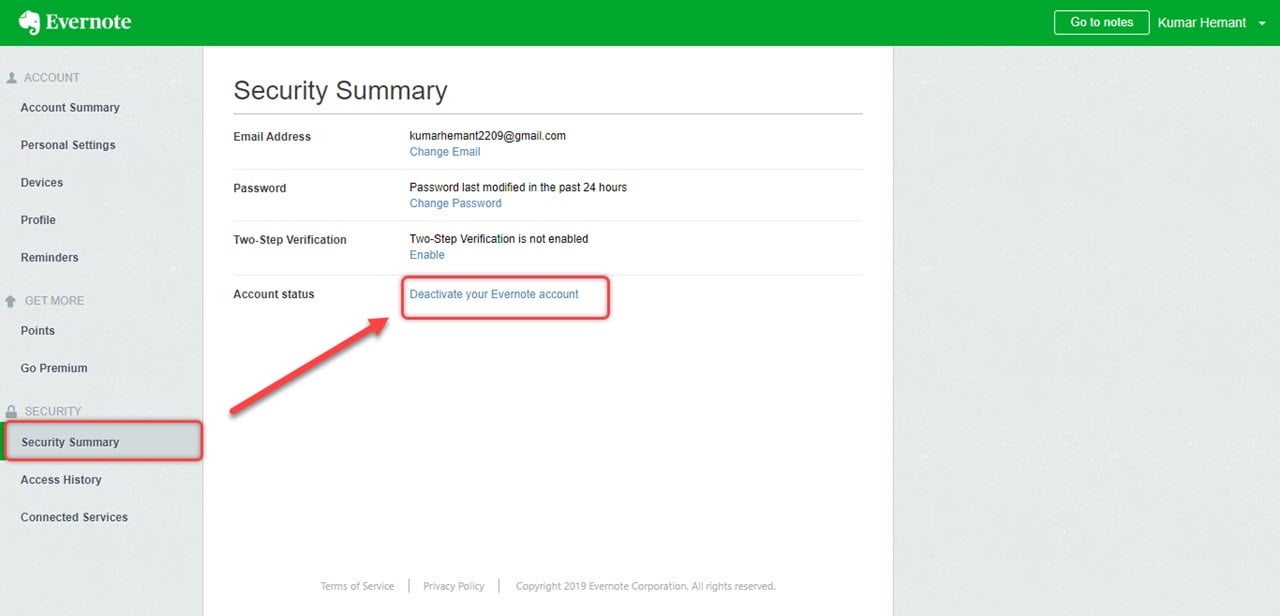Screen dimensions: 1280x616
Task: Select Go Premium in the sidebar
Action: 54,368
